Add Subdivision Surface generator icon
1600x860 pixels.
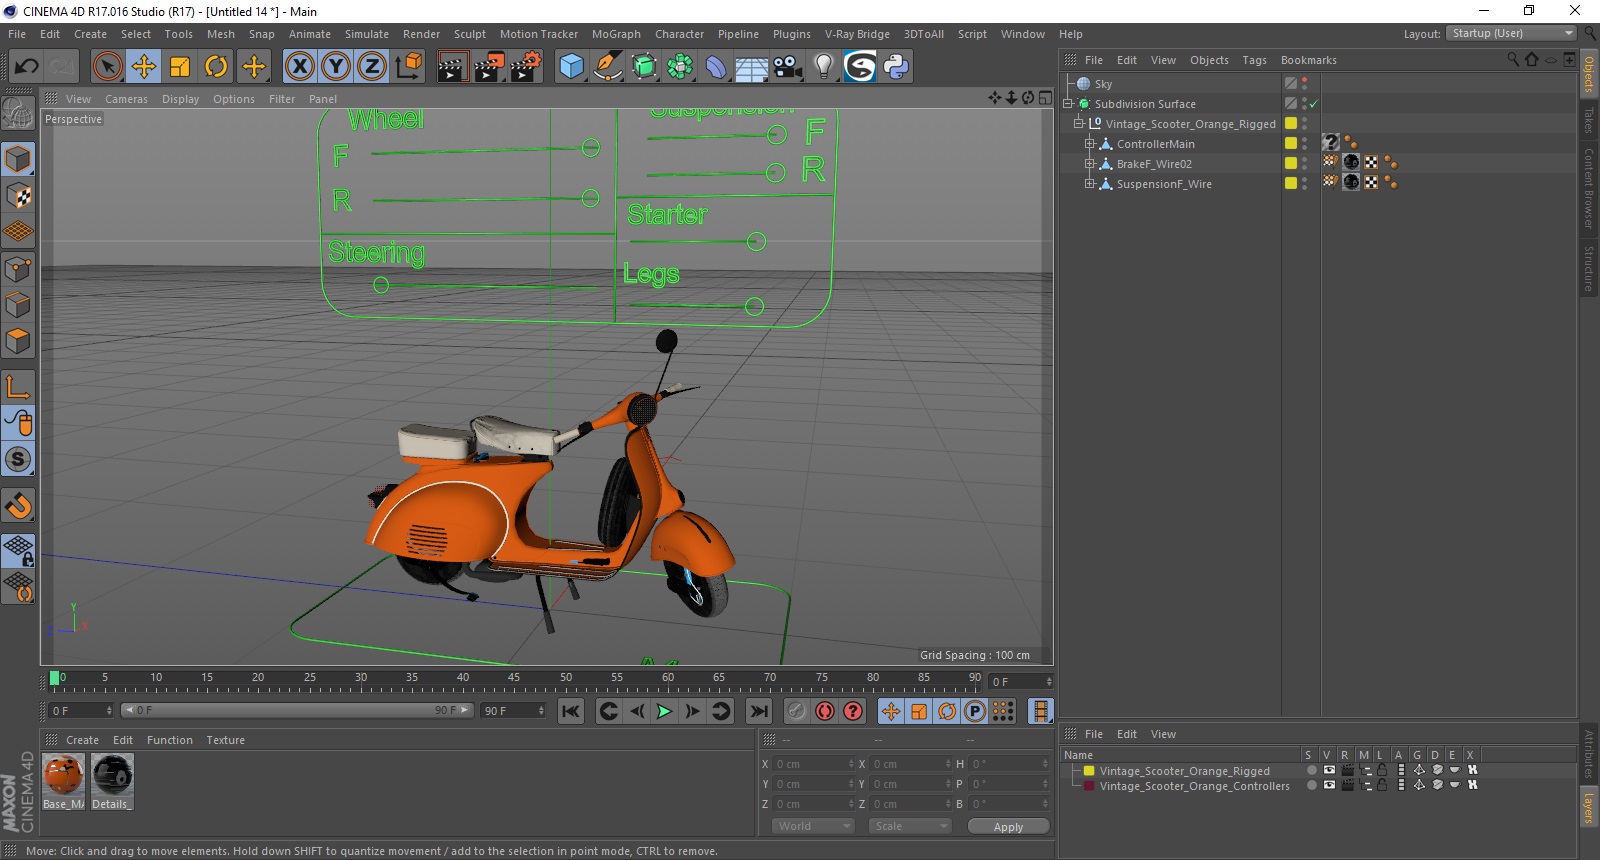[644, 67]
